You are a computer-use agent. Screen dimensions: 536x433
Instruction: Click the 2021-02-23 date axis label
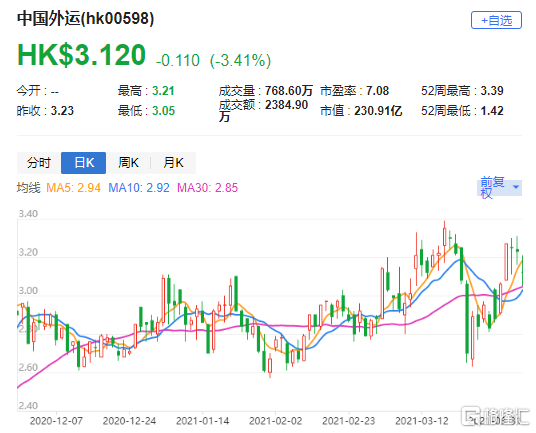coord(349,421)
